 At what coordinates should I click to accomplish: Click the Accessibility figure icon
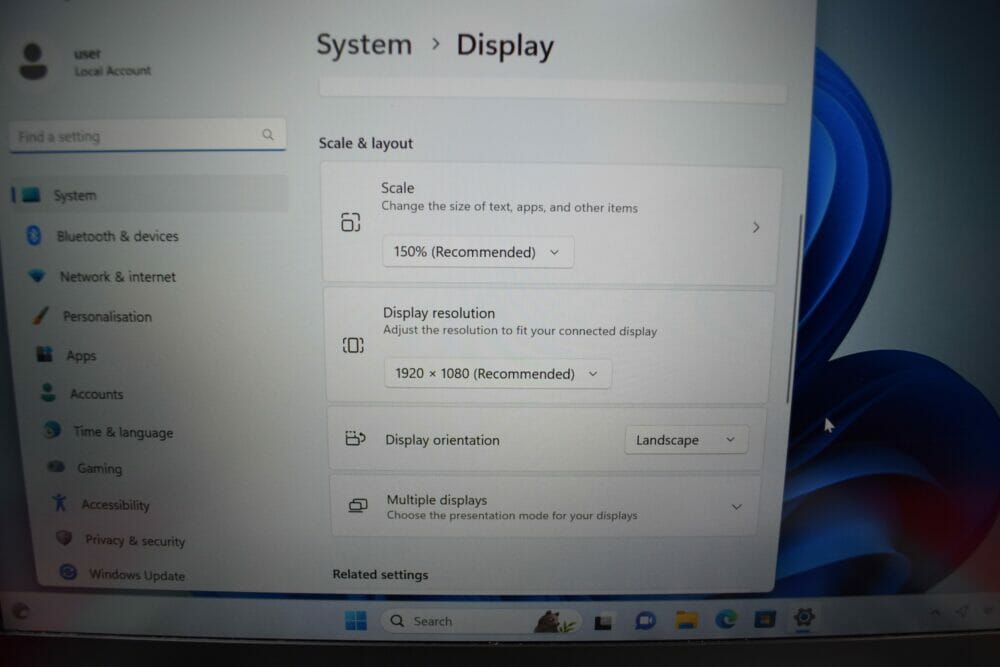click(x=60, y=502)
